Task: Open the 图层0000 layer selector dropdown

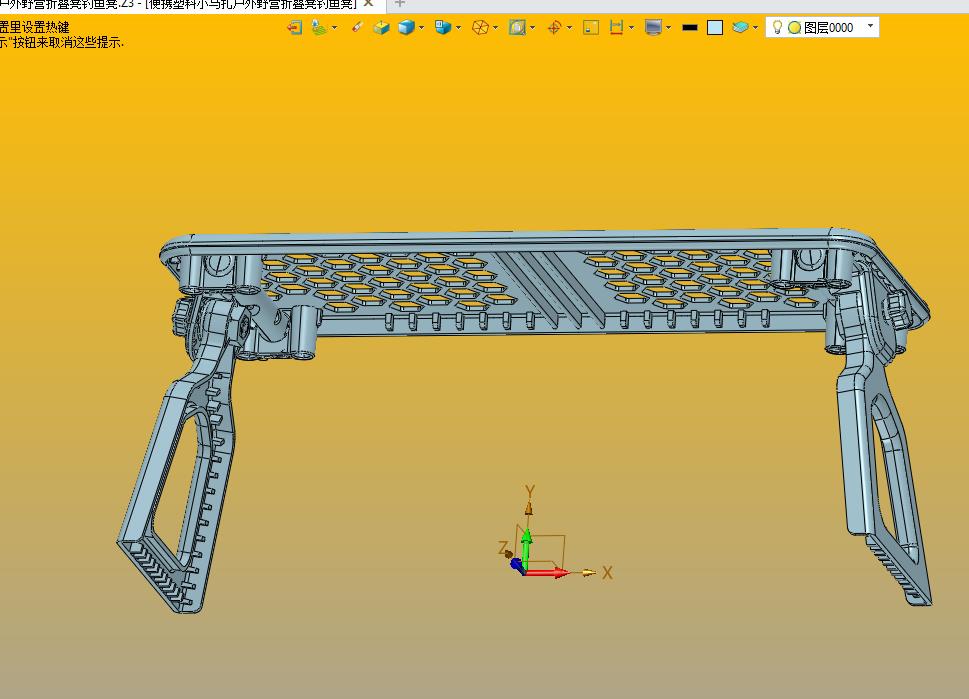Action: pyautogui.click(x=871, y=26)
